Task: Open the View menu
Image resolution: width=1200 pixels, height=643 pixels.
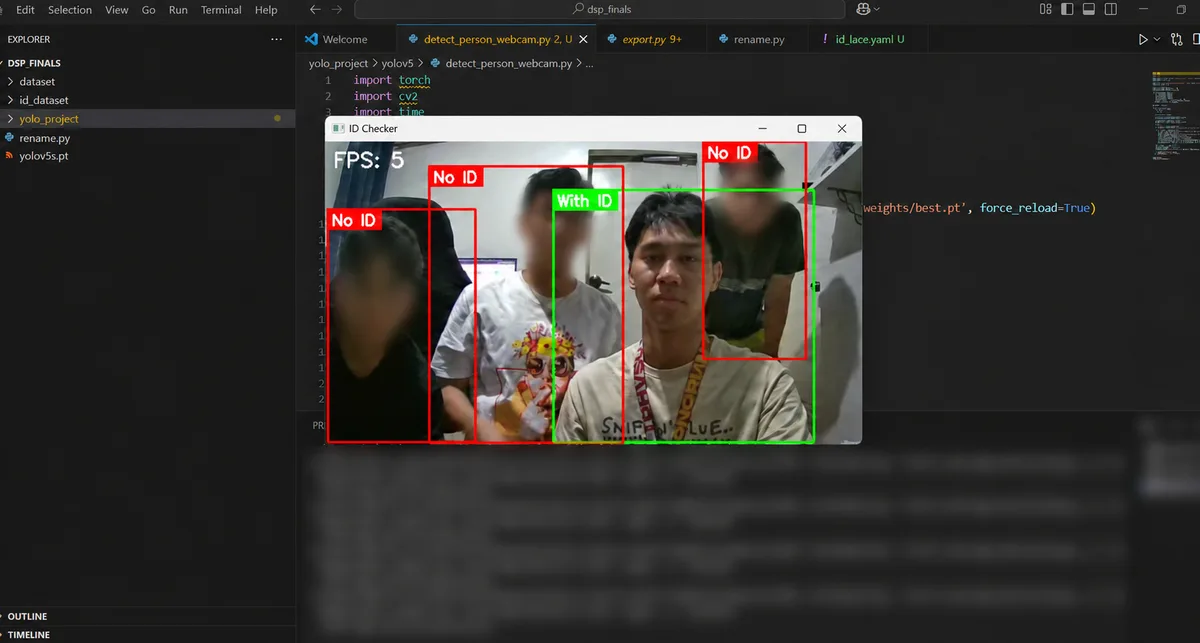Action: 117,10
